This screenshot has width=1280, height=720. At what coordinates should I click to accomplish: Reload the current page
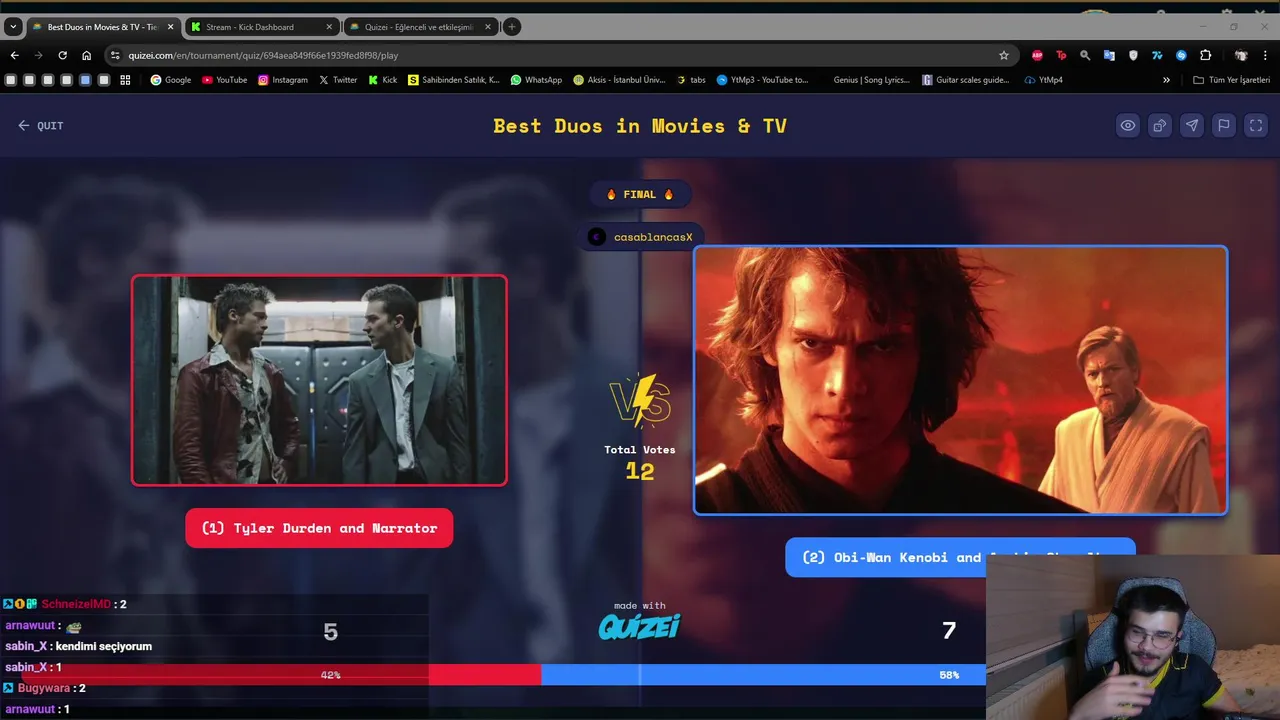coord(62,55)
